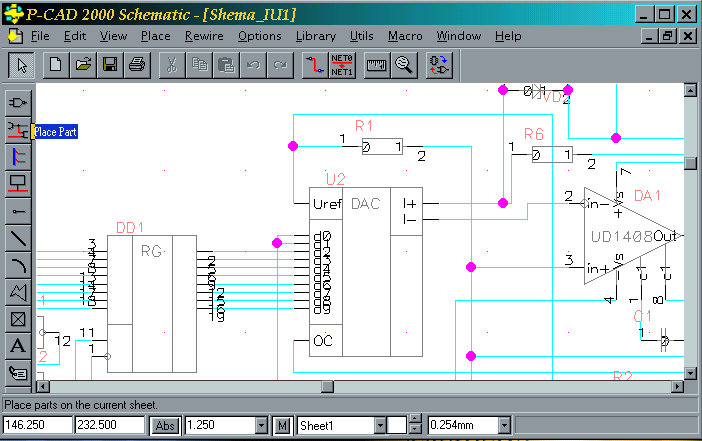Select the Place Polygon tool
The image size is (702, 441).
(18, 293)
